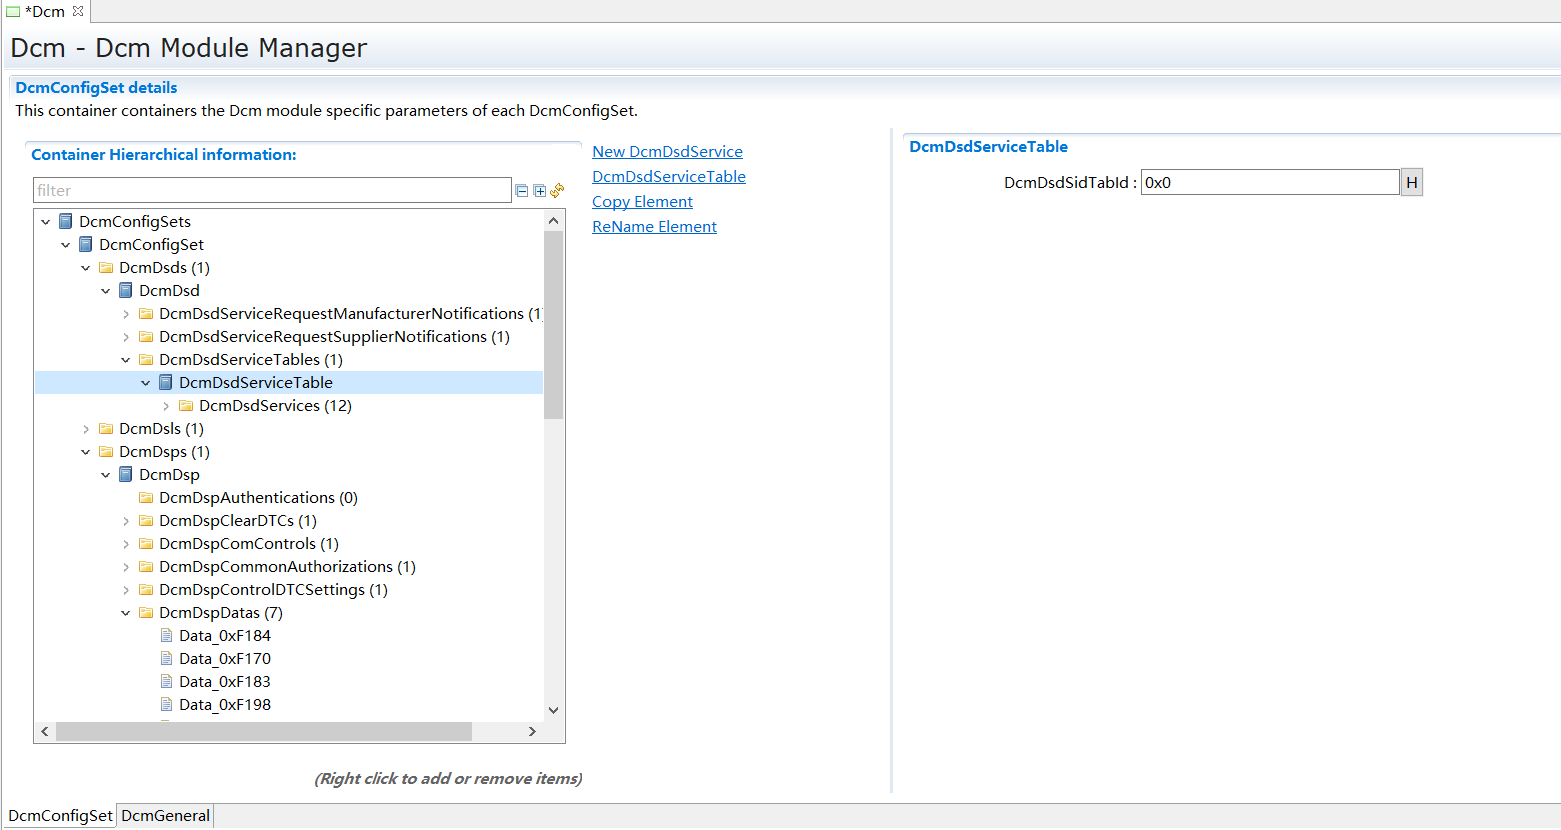Viewport: 1561px width, 830px height.
Task: Expand the DcmDsdServices (12) node
Action: pyautogui.click(x=166, y=406)
